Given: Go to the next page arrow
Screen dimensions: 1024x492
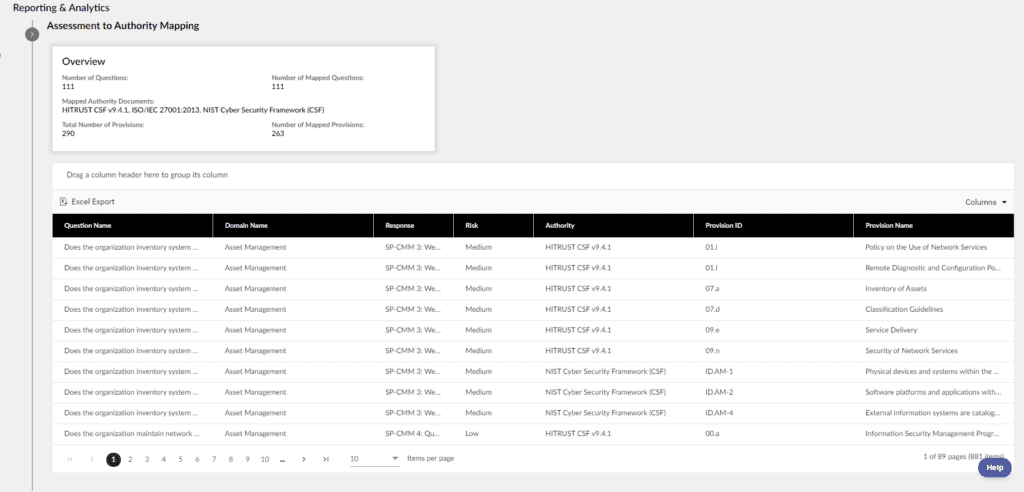Looking at the screenshot, I should pos(303,459).
